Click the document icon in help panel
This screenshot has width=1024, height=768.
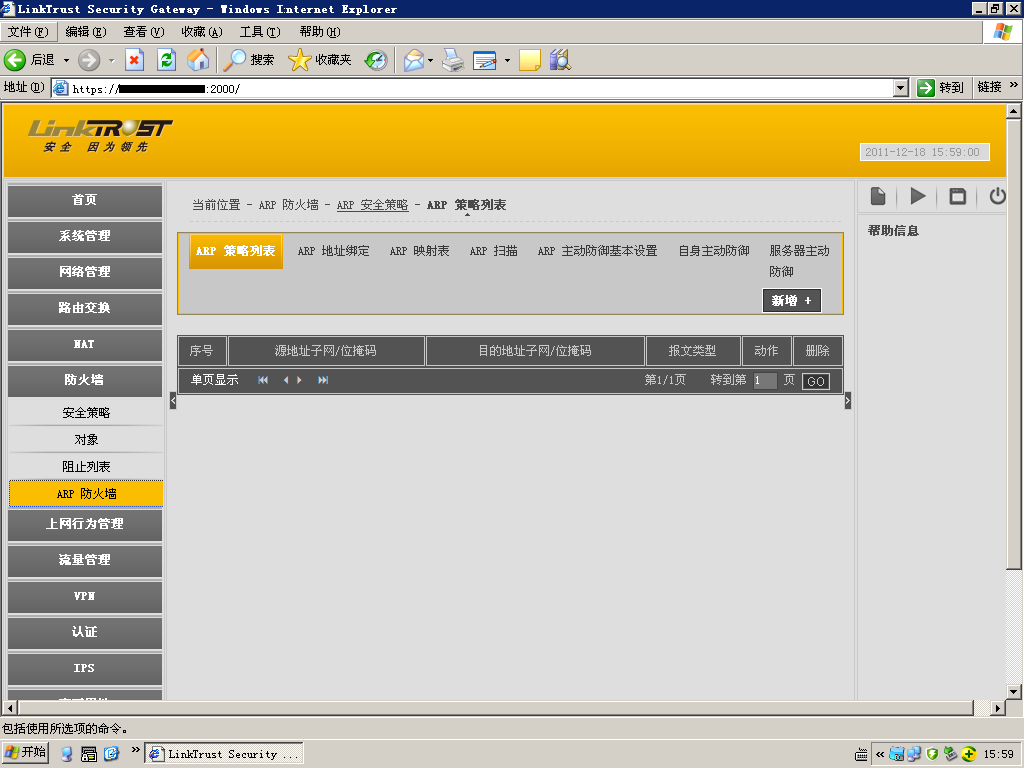click(x=878, y=196)
